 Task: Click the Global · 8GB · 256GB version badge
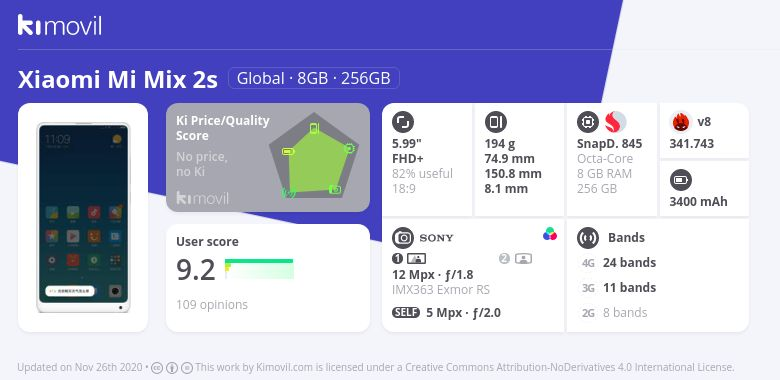click(x=314, y=78)
